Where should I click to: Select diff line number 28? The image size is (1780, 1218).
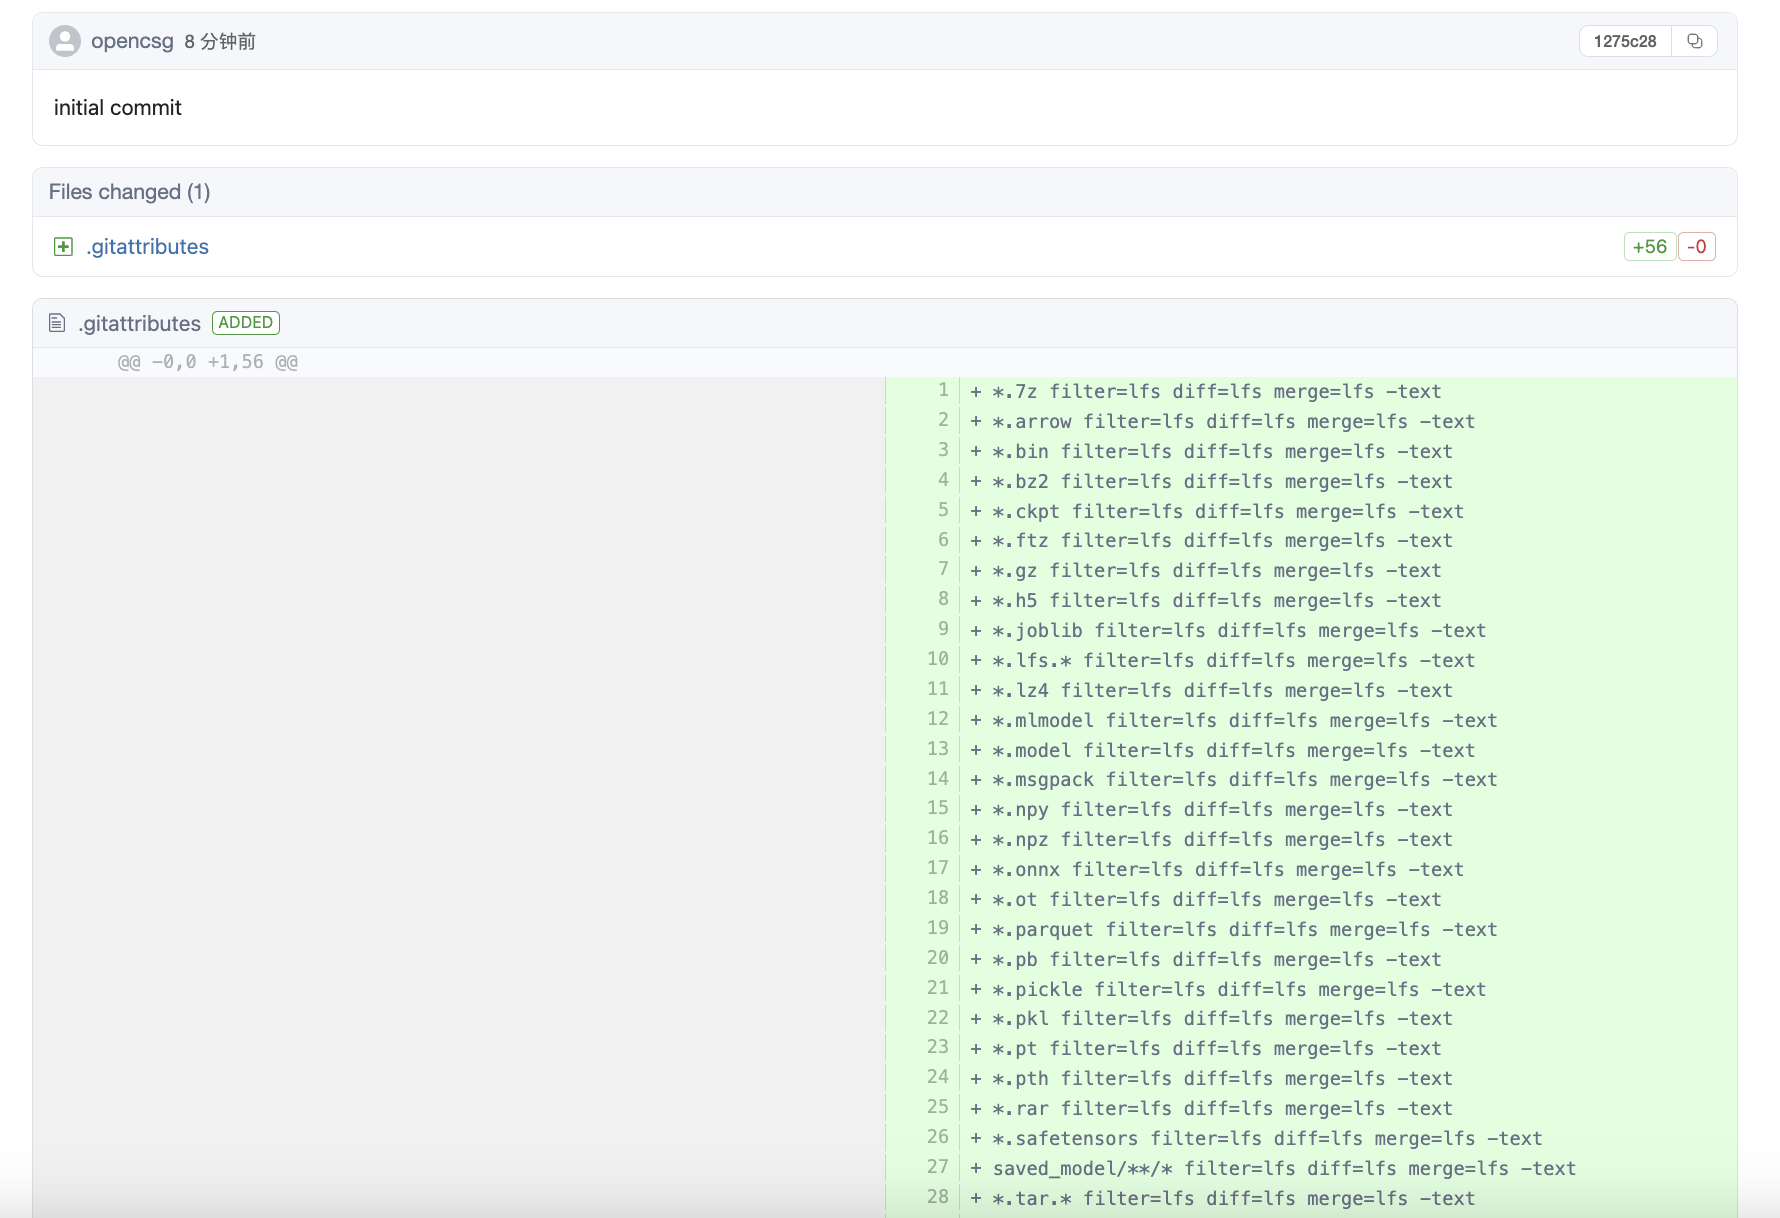coord(937,1198)
